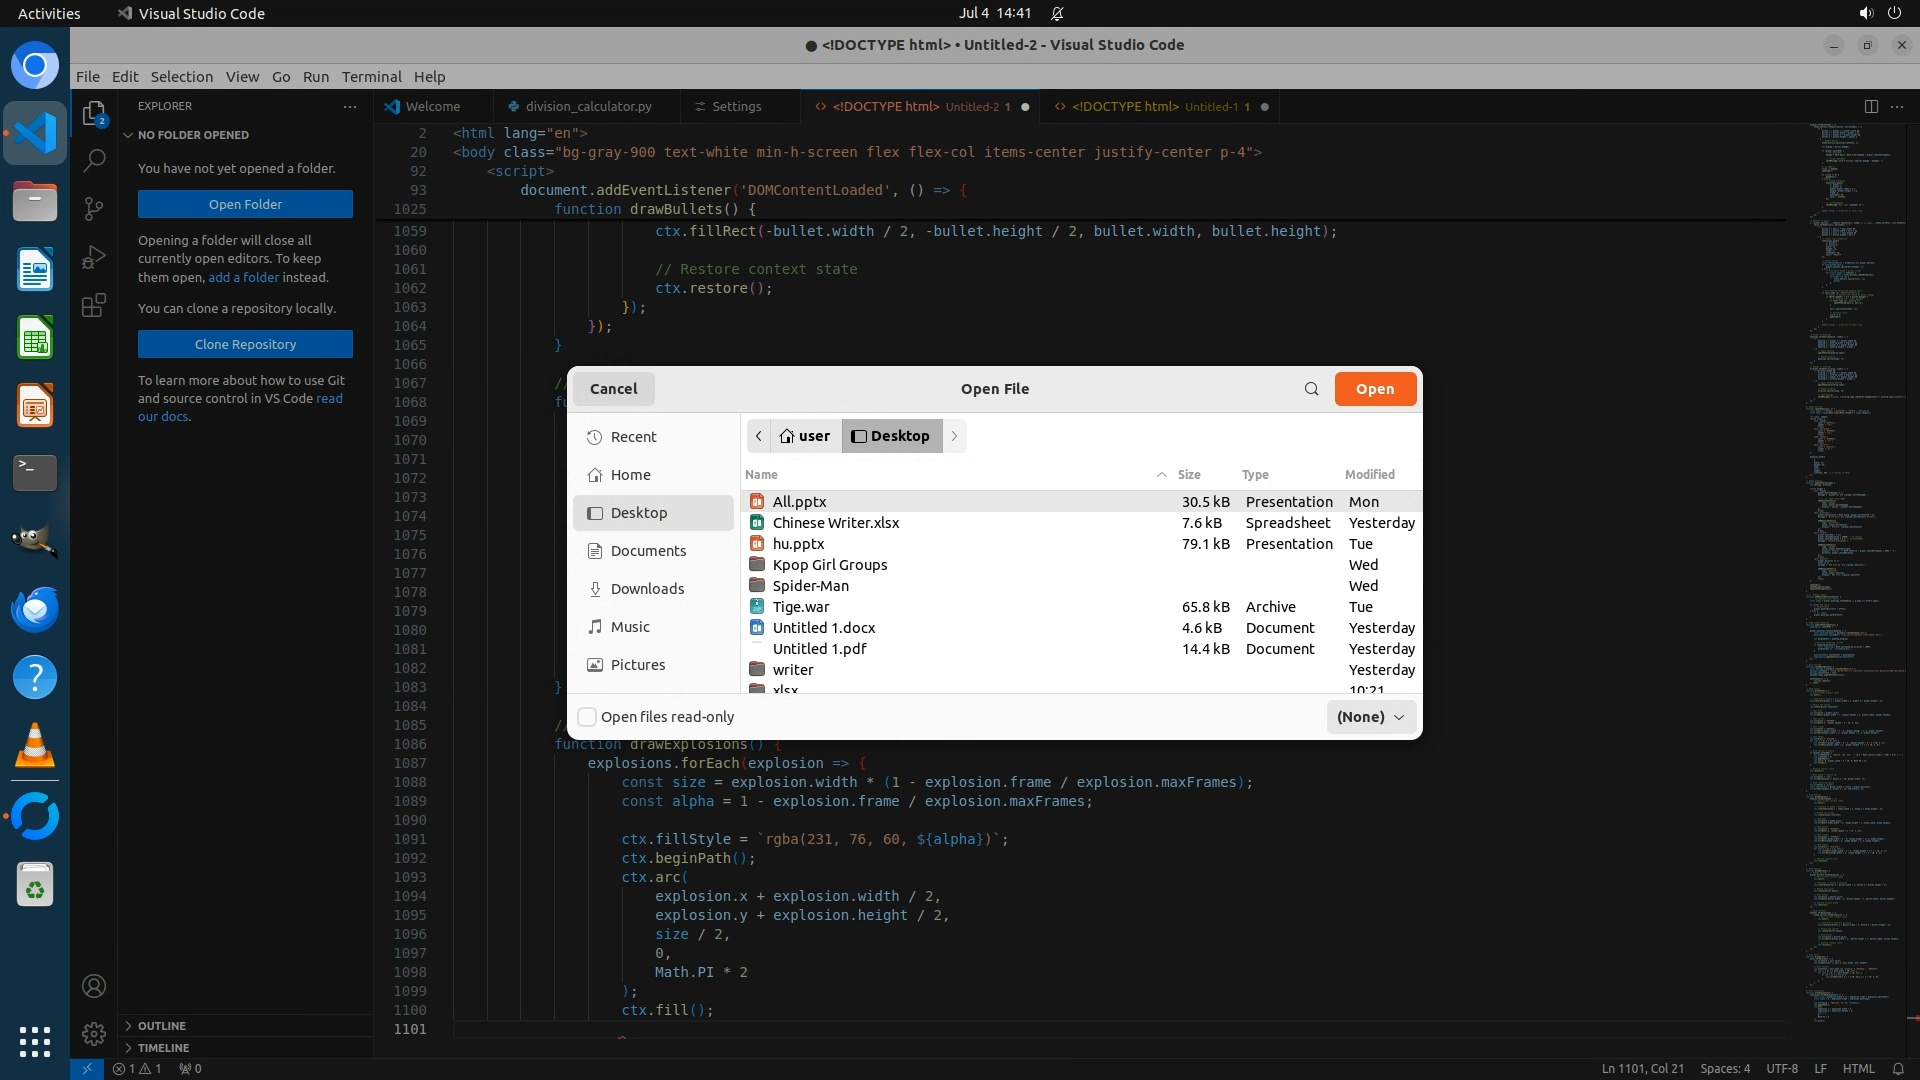Click the Clone Repository button

245,344
